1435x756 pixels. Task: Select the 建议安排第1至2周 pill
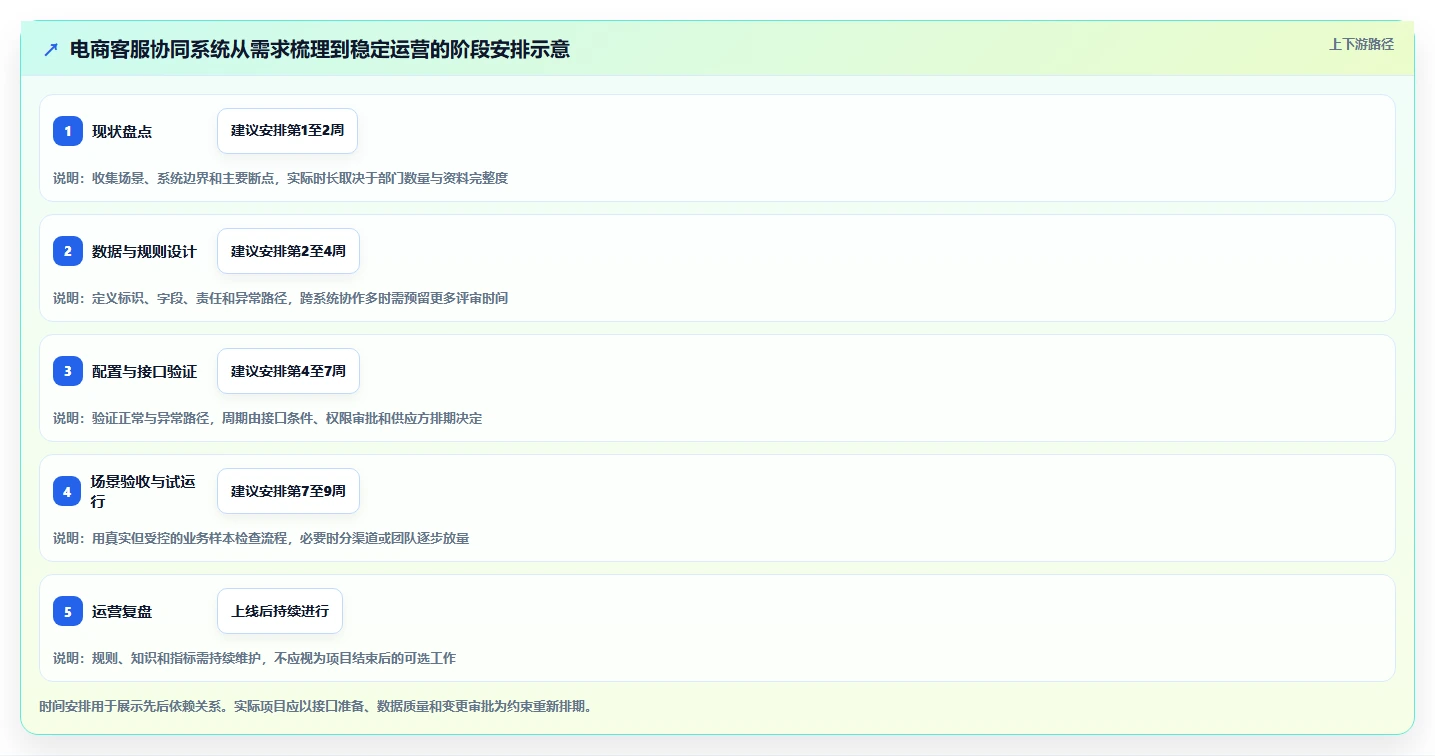click(287, 131)
